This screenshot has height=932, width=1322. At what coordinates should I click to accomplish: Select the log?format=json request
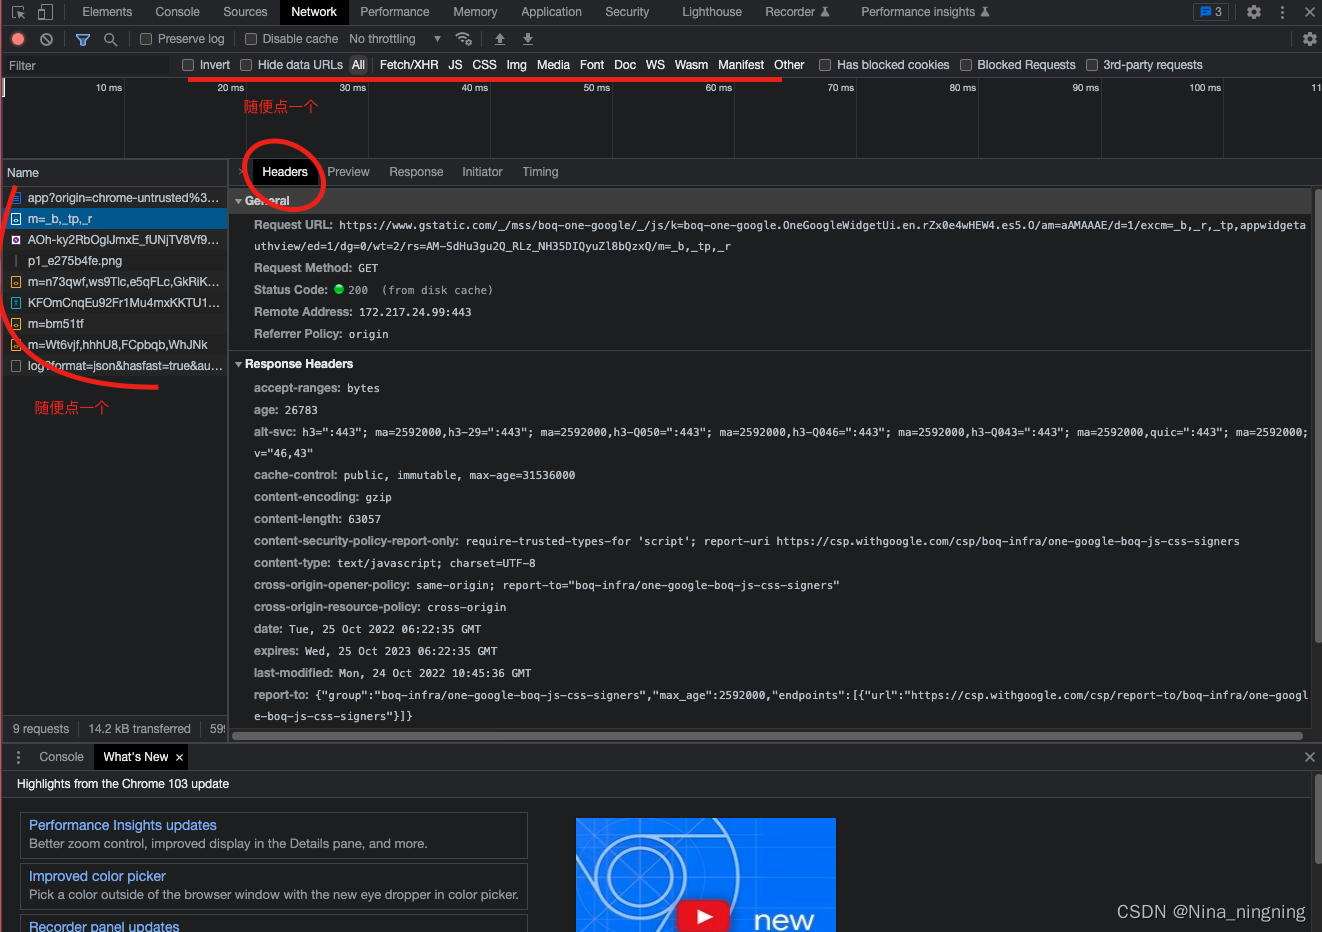coord(115,366)
